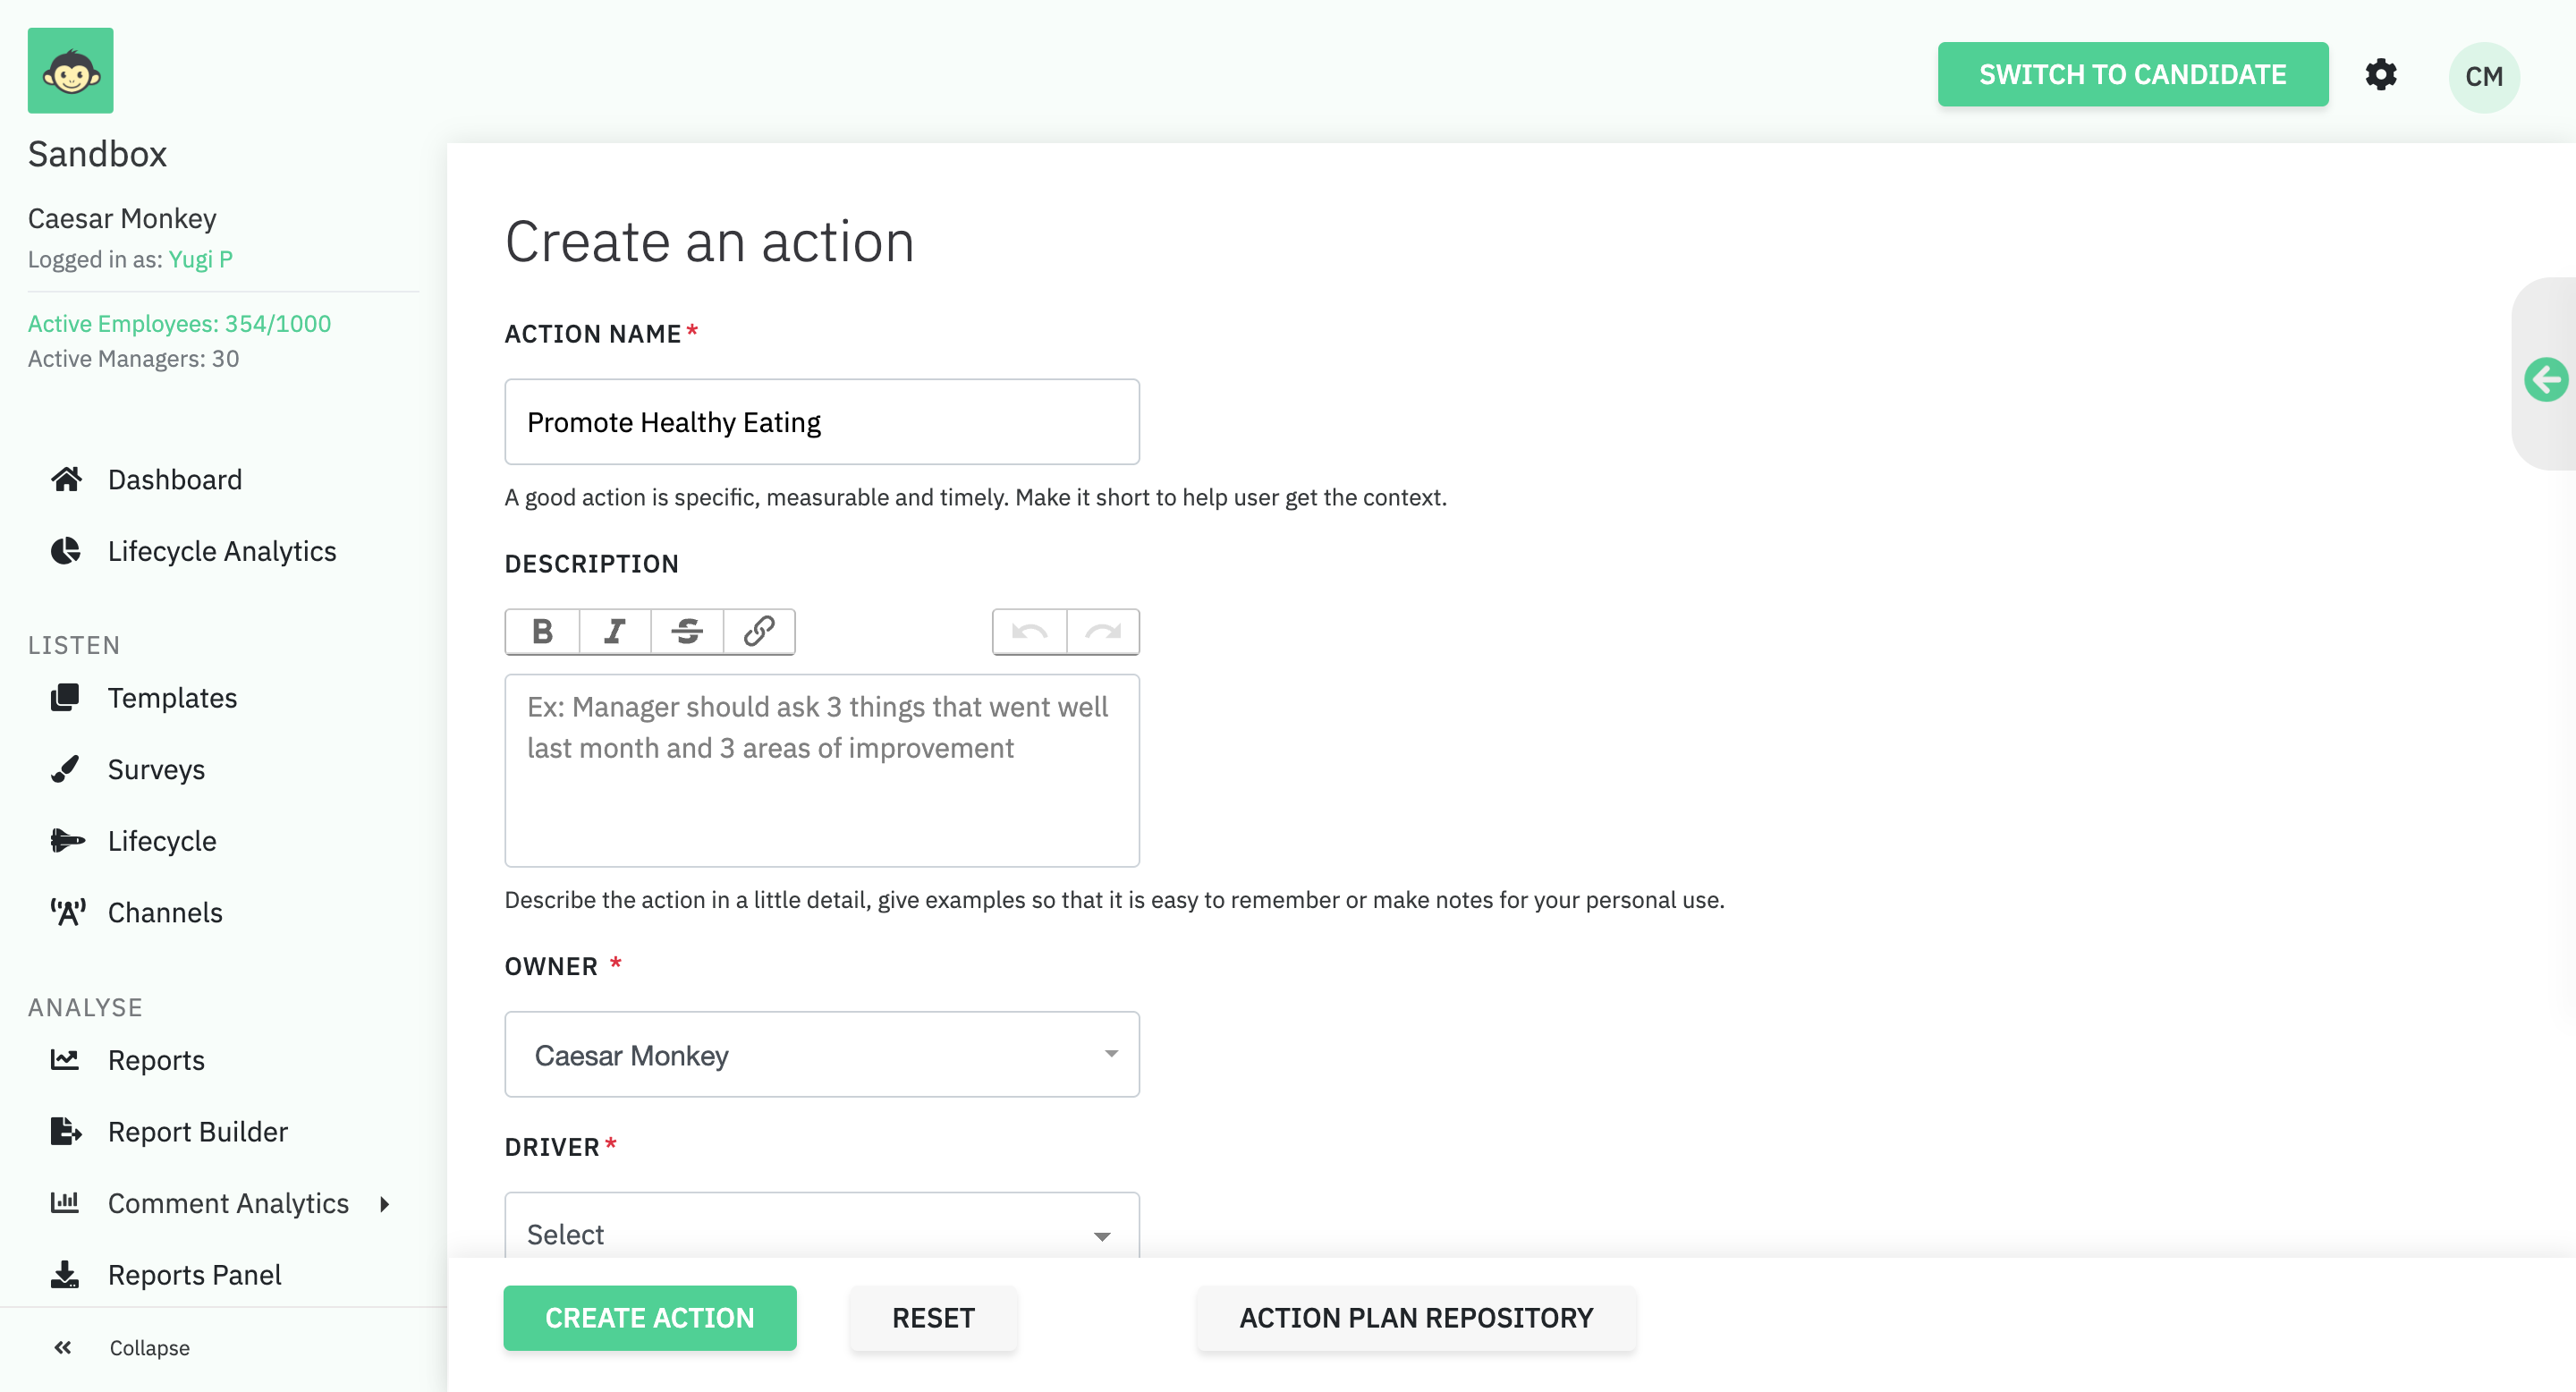Image resolution: width=2576 pixels, height=1392 pixels.
Task: Open the Action Plan Repository
Action: coord(1415,1317)
